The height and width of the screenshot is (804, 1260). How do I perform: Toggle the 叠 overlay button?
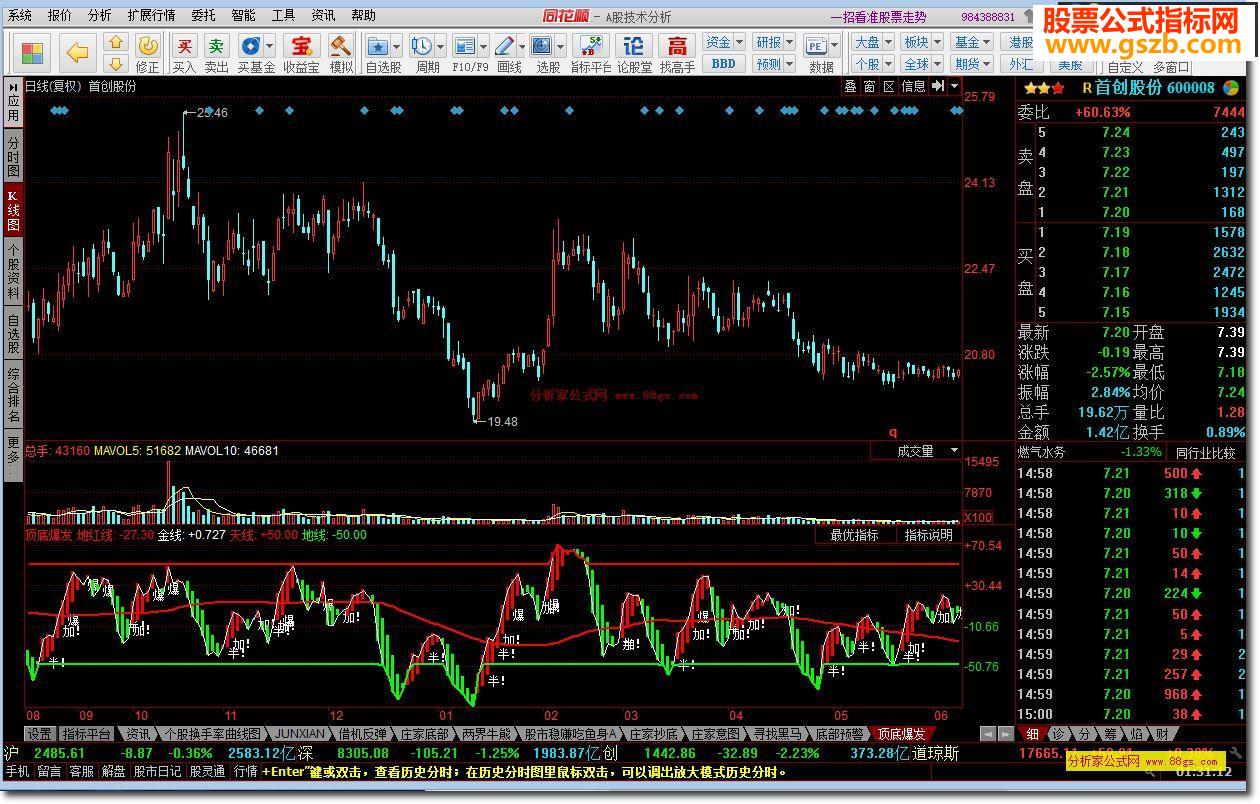pyautogui.click(x=851, y=86)
